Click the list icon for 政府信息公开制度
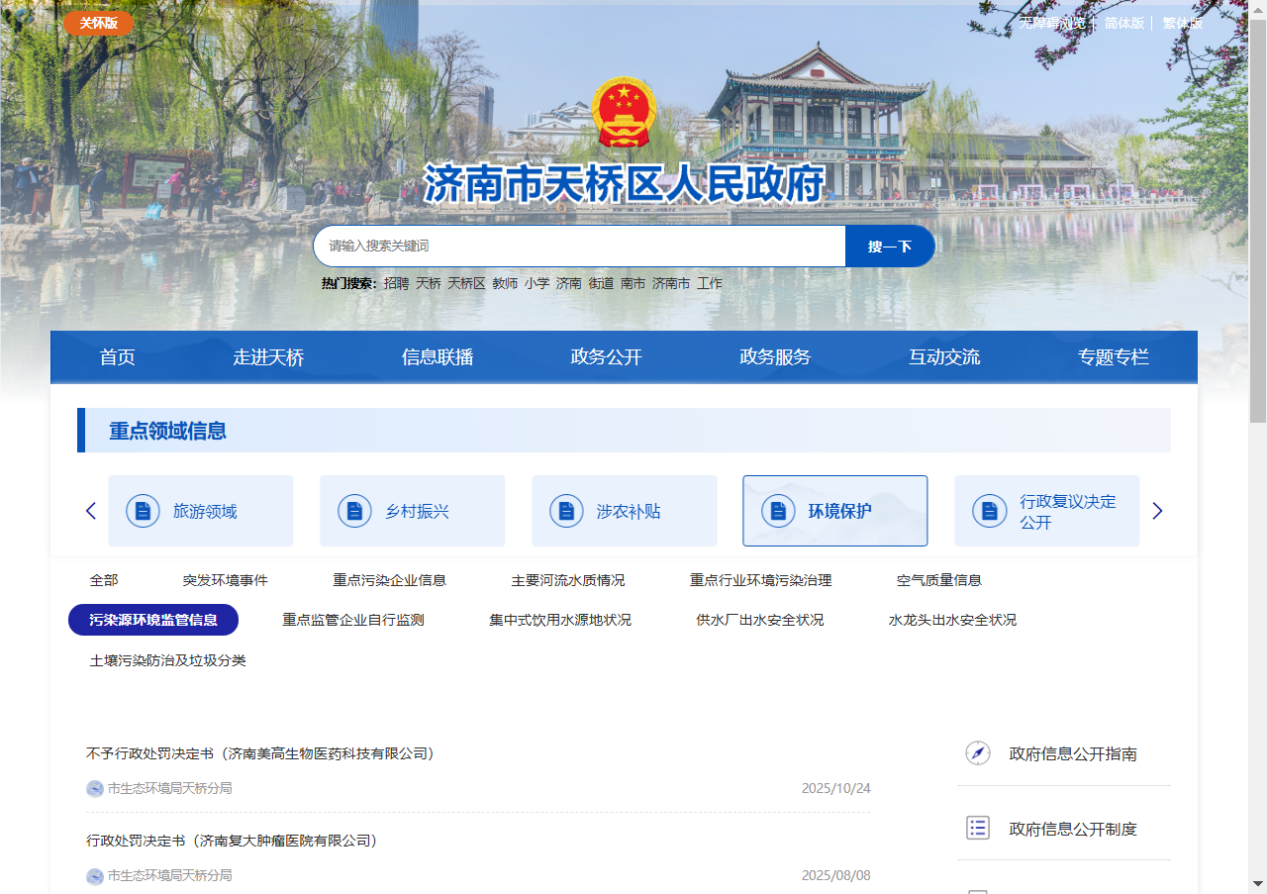The height and width of the screenshot is (894, 1267). pyautogui.click(x=978, y=828)
